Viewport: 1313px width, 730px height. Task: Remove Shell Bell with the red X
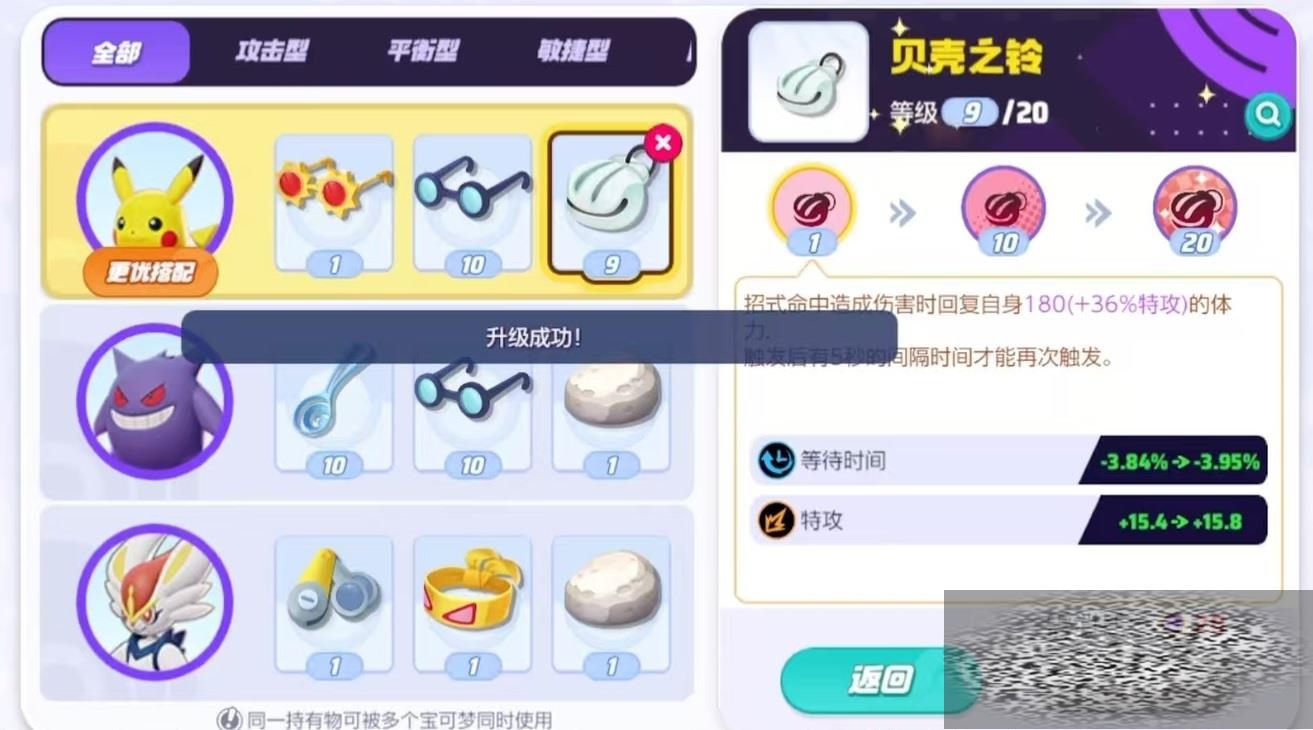pos(661,143)
